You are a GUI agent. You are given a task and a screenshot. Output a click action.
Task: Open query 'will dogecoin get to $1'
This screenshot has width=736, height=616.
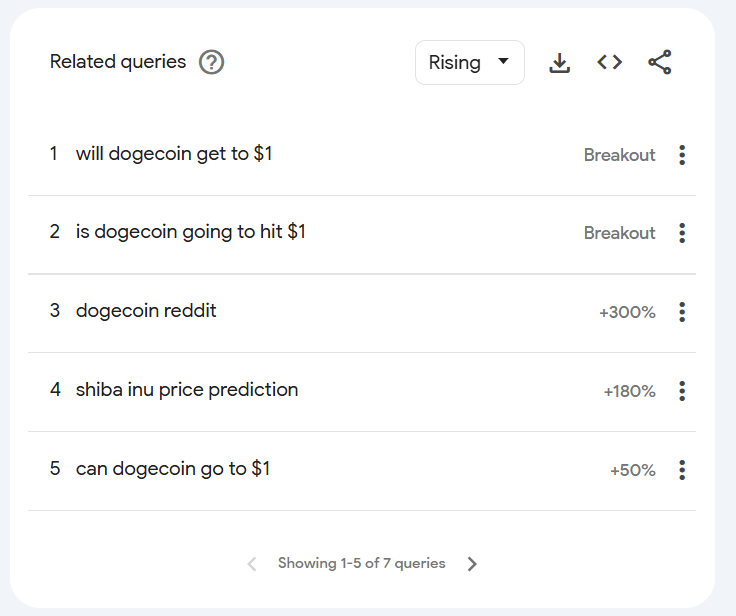click(x=174, y=154)
